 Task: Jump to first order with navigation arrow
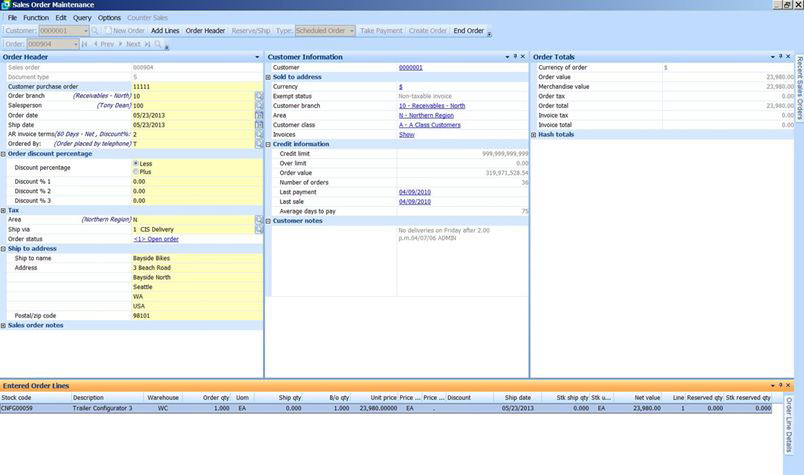[84, 44]
